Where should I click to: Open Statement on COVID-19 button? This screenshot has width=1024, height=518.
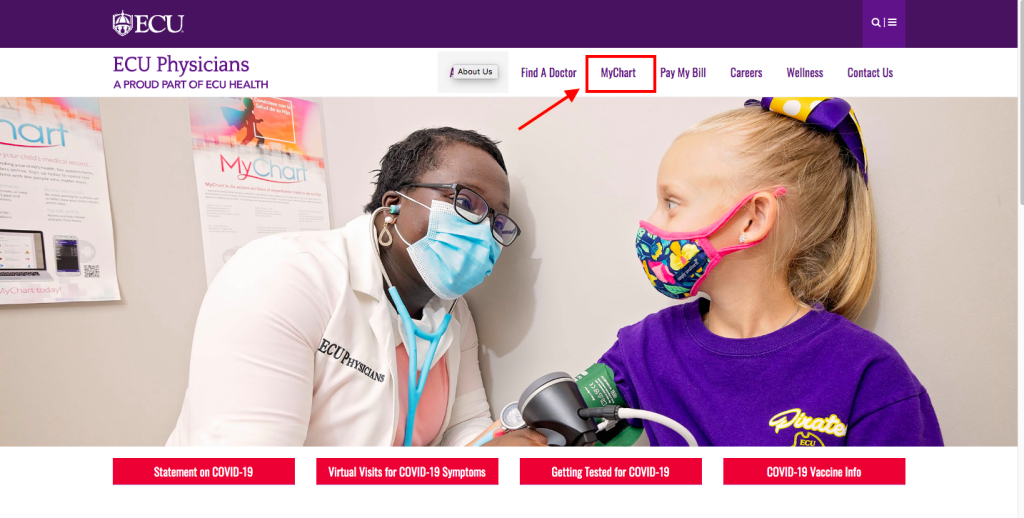pyautogui.click(x=204, y=472)
